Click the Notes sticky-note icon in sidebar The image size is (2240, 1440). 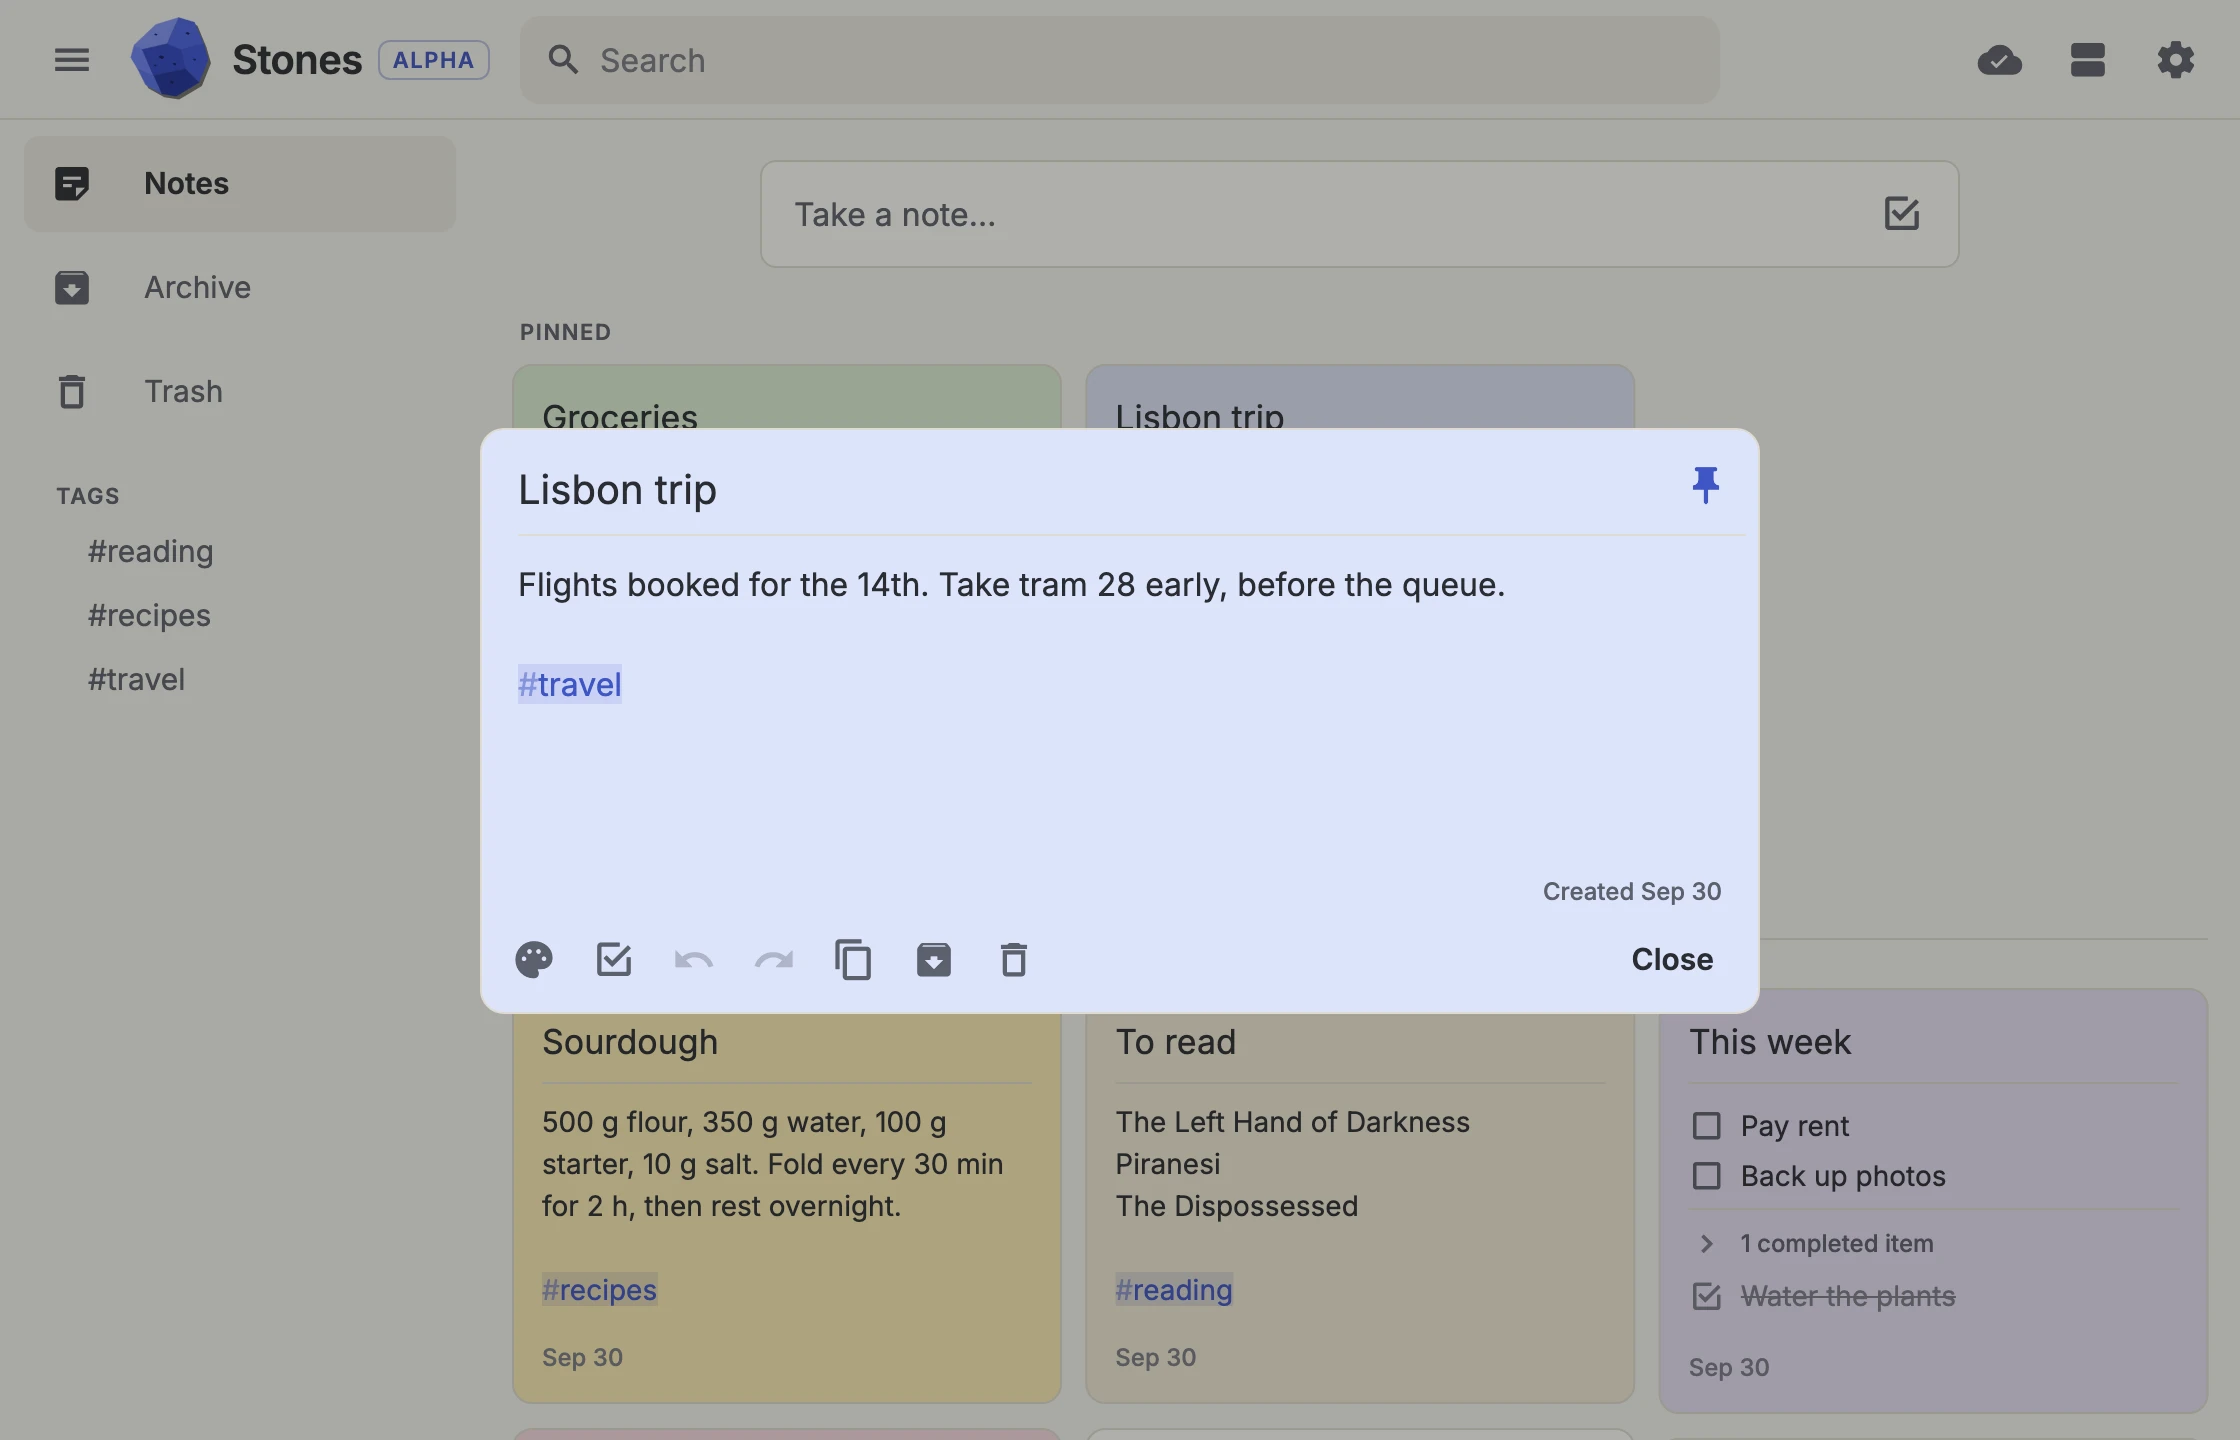pyautogui.click(x=72, y=184)
